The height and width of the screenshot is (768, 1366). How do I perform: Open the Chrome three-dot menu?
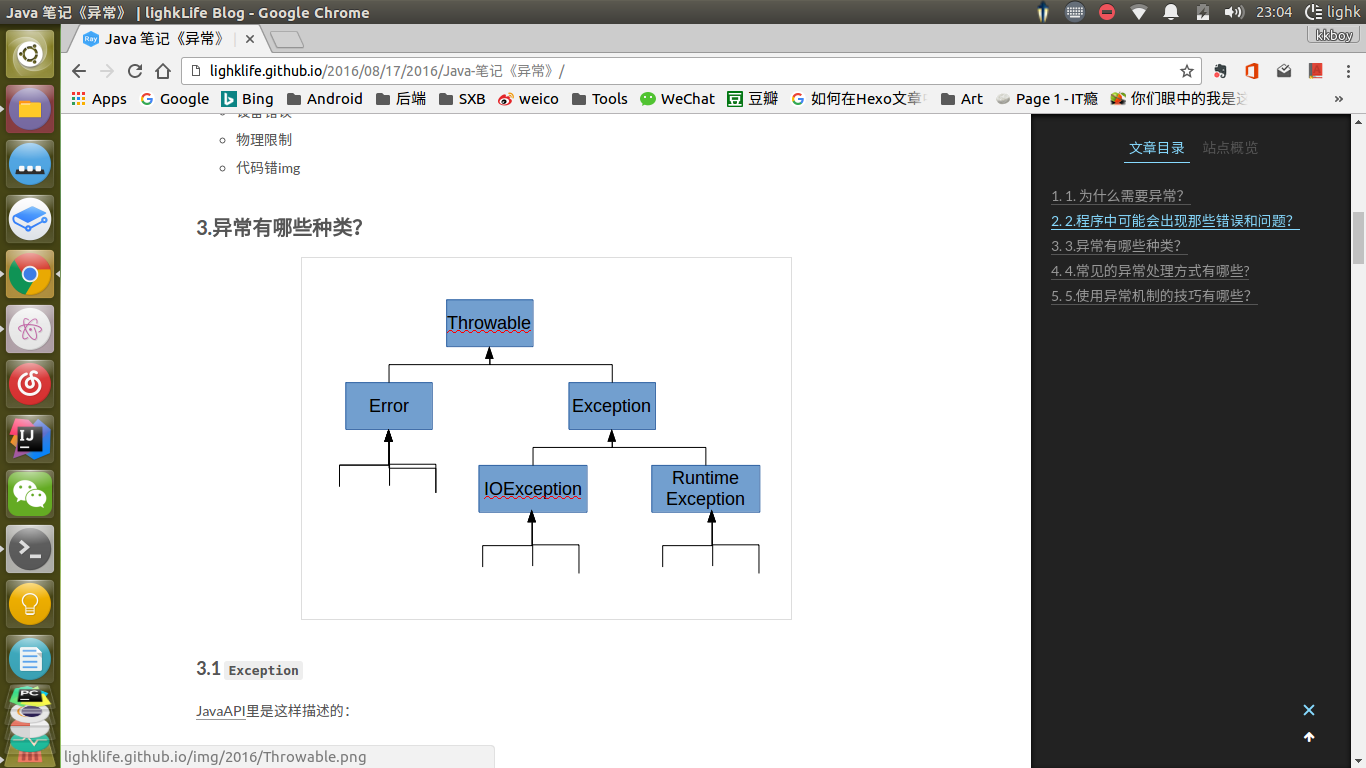coord(1348,71)
